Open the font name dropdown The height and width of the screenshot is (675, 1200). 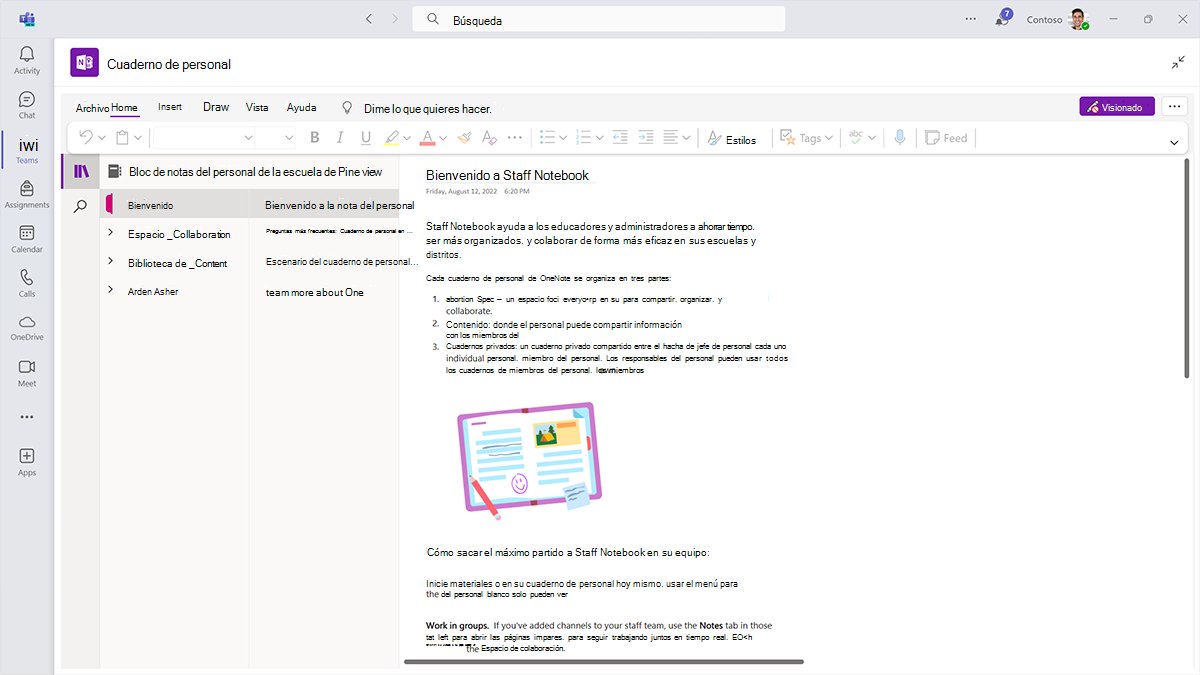coord(205,138)
